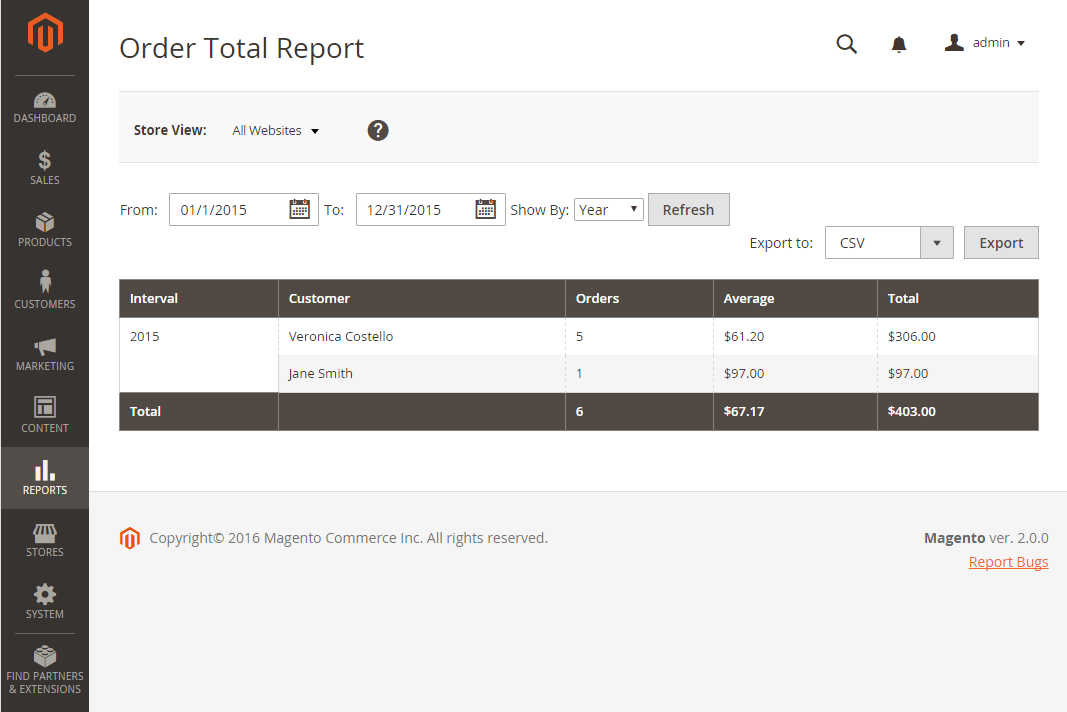The image size is (1067, 712).
Task: Follow the Report Bugs link
Action: (x=1008, y=562)
